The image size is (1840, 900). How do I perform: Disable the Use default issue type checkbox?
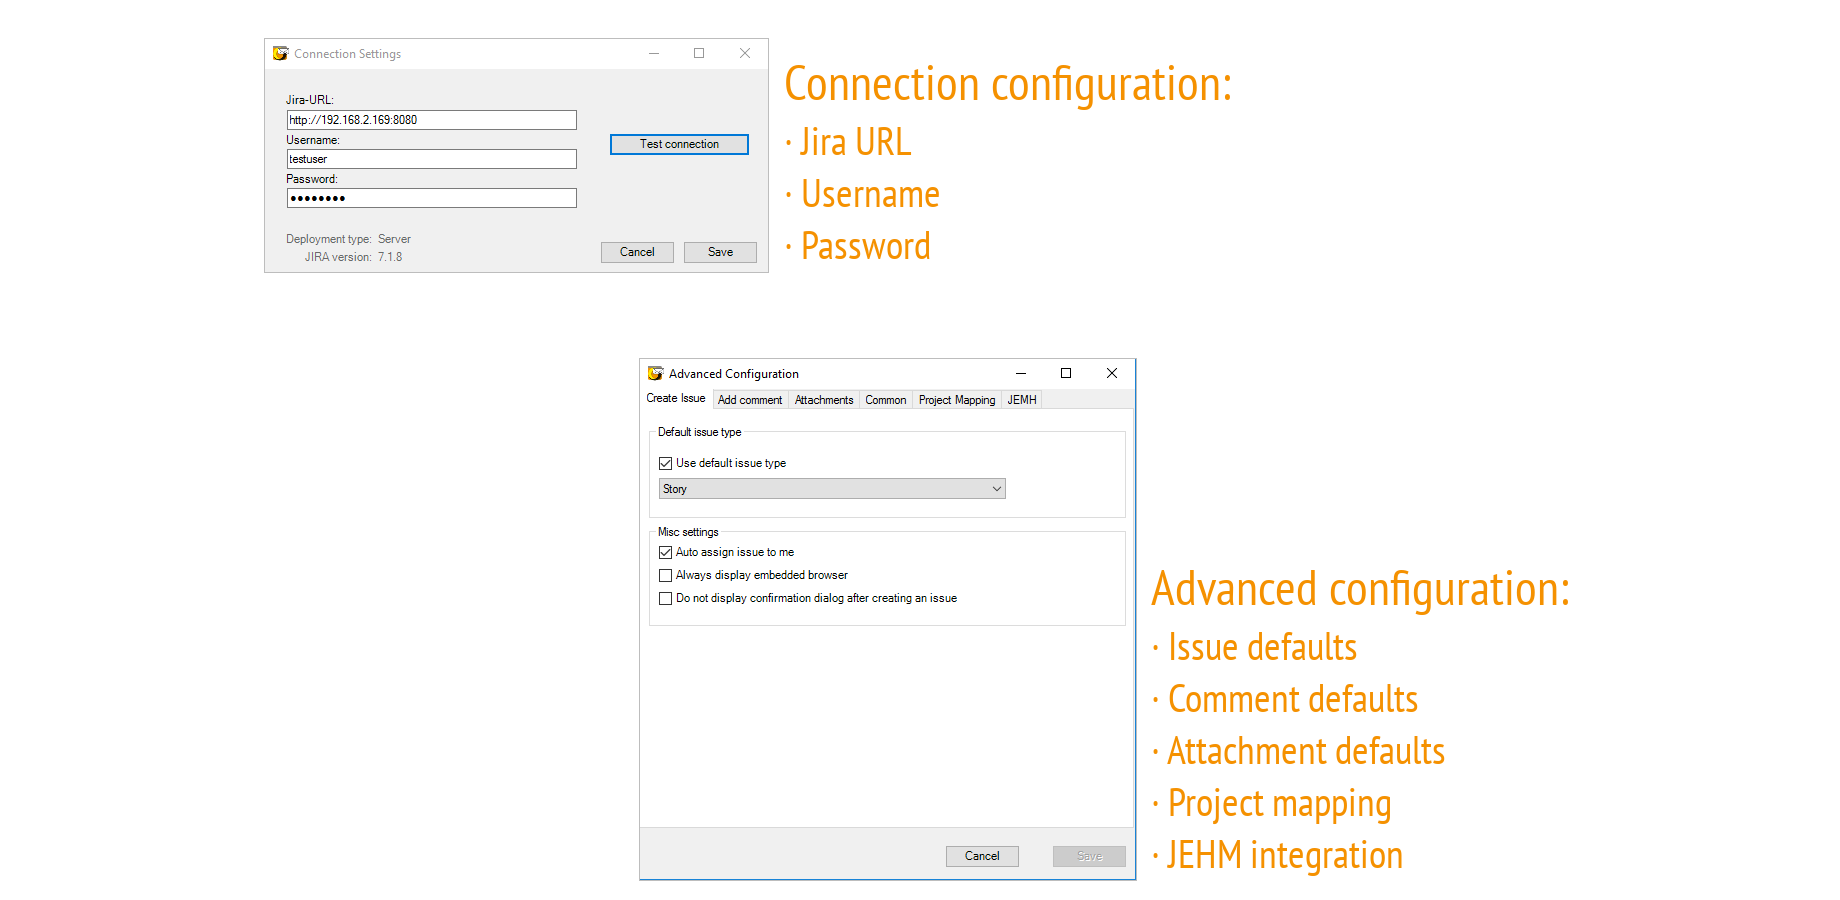pos(666,463)
